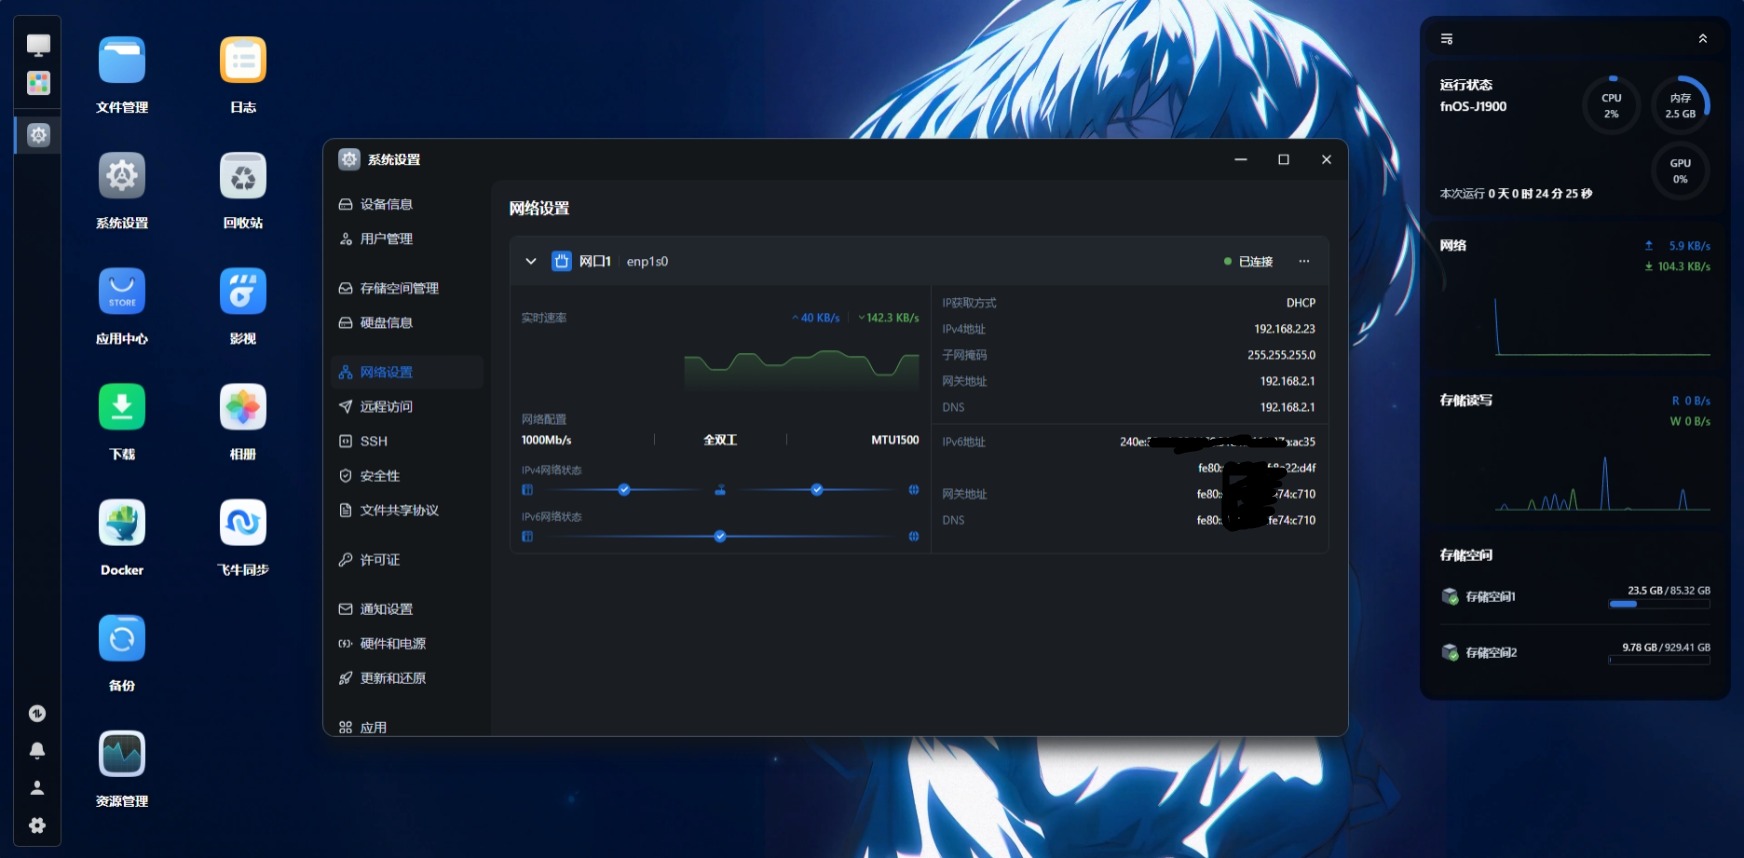This screenshot has height=858, width=1744.
Task: Click the 1000Mb/s link speed
Action: click(546, 440)
